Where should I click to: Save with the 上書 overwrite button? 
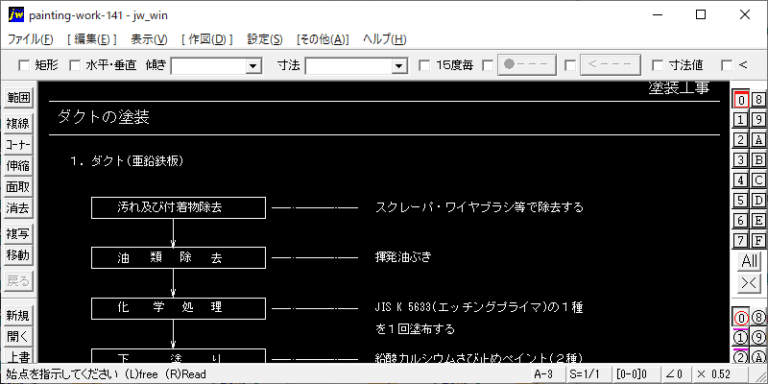tap(18, 356)
